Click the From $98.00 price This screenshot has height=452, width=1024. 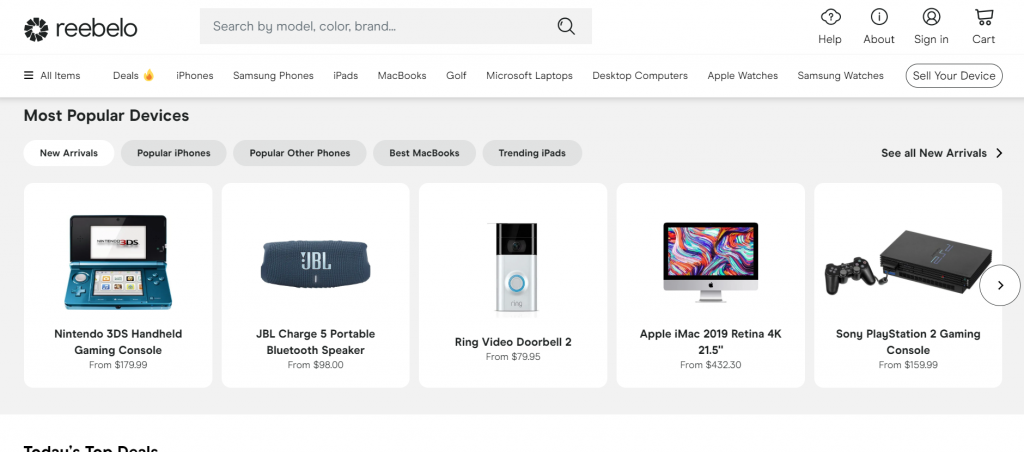click(315, 365)
